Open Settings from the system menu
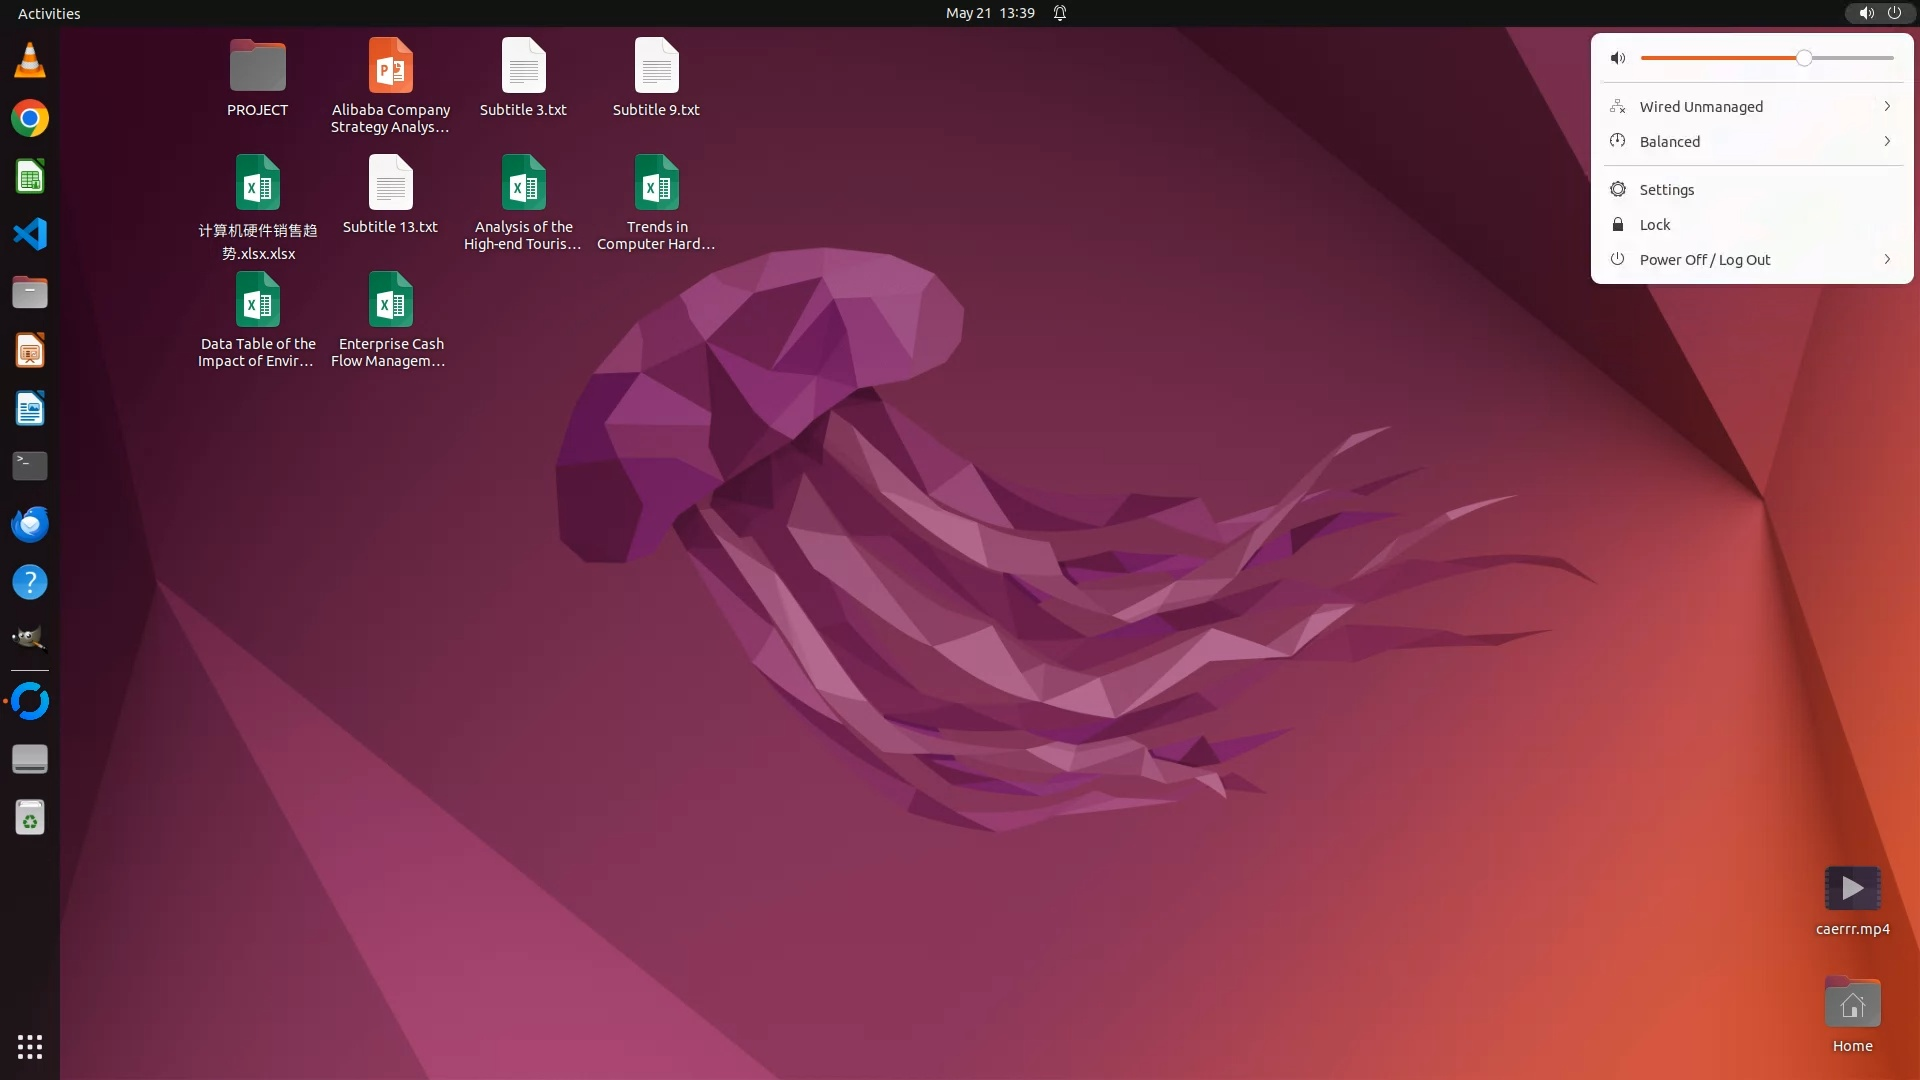The width and height of the screenshot is (1920, 1080). pyautogui.click(x=1667, y=190)
